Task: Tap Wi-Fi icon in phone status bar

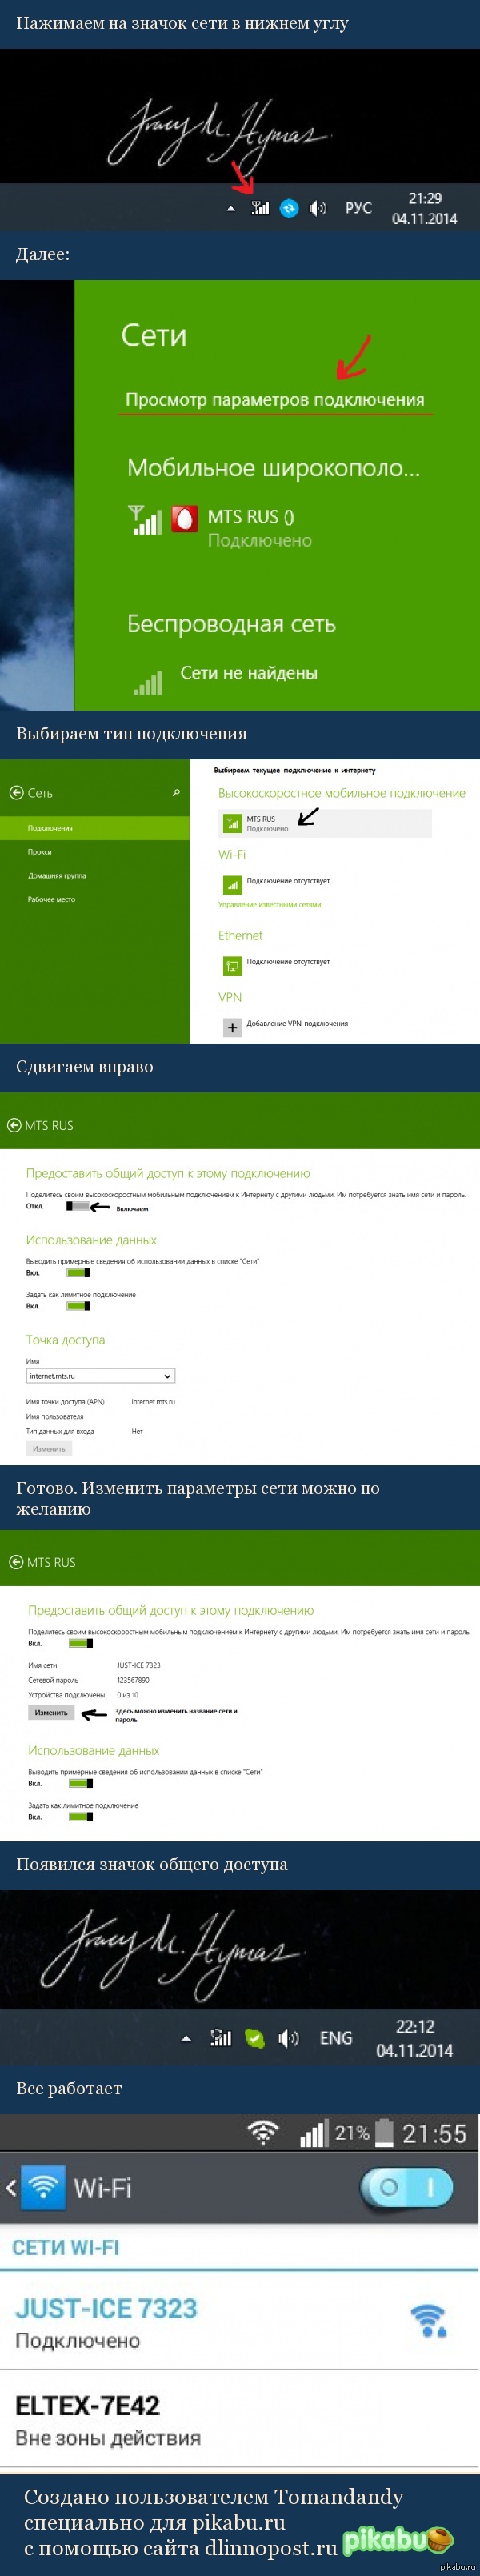Action: 263,2133
